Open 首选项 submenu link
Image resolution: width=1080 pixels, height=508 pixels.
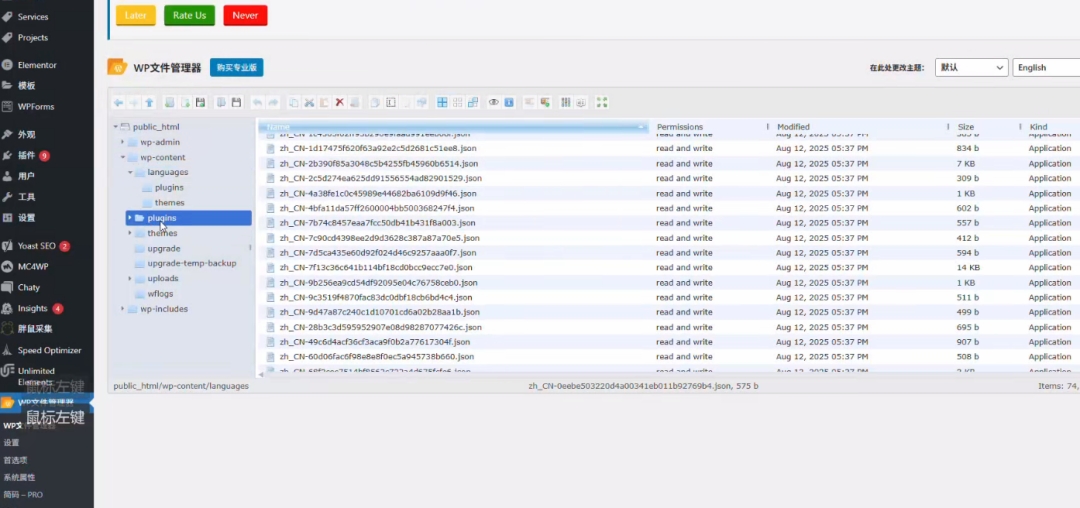coord(15,460)
